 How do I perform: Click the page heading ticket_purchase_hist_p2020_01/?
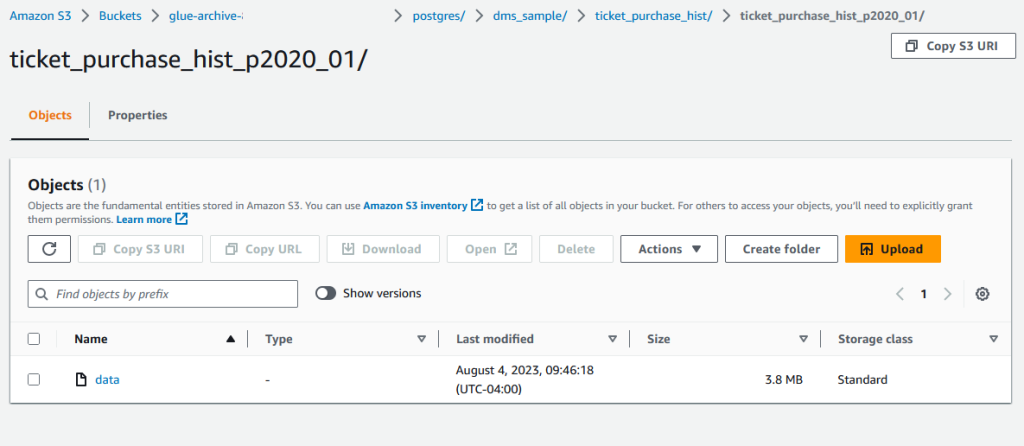[189, 60]
